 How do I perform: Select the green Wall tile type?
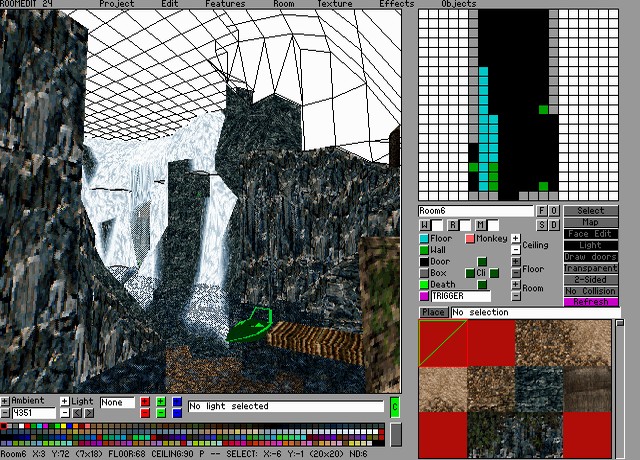424,250
